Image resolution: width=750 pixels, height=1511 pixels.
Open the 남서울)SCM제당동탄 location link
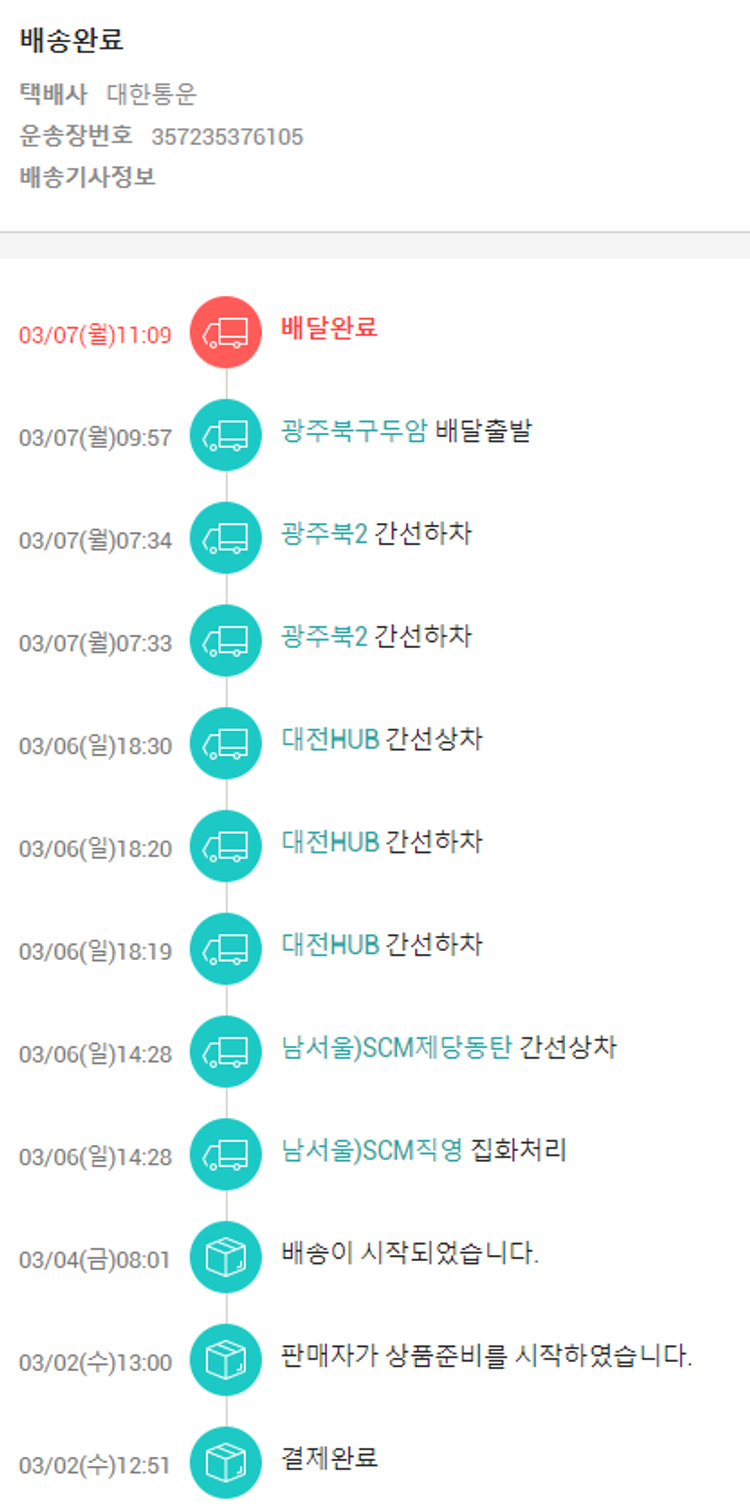click(x=397, y=1047)
